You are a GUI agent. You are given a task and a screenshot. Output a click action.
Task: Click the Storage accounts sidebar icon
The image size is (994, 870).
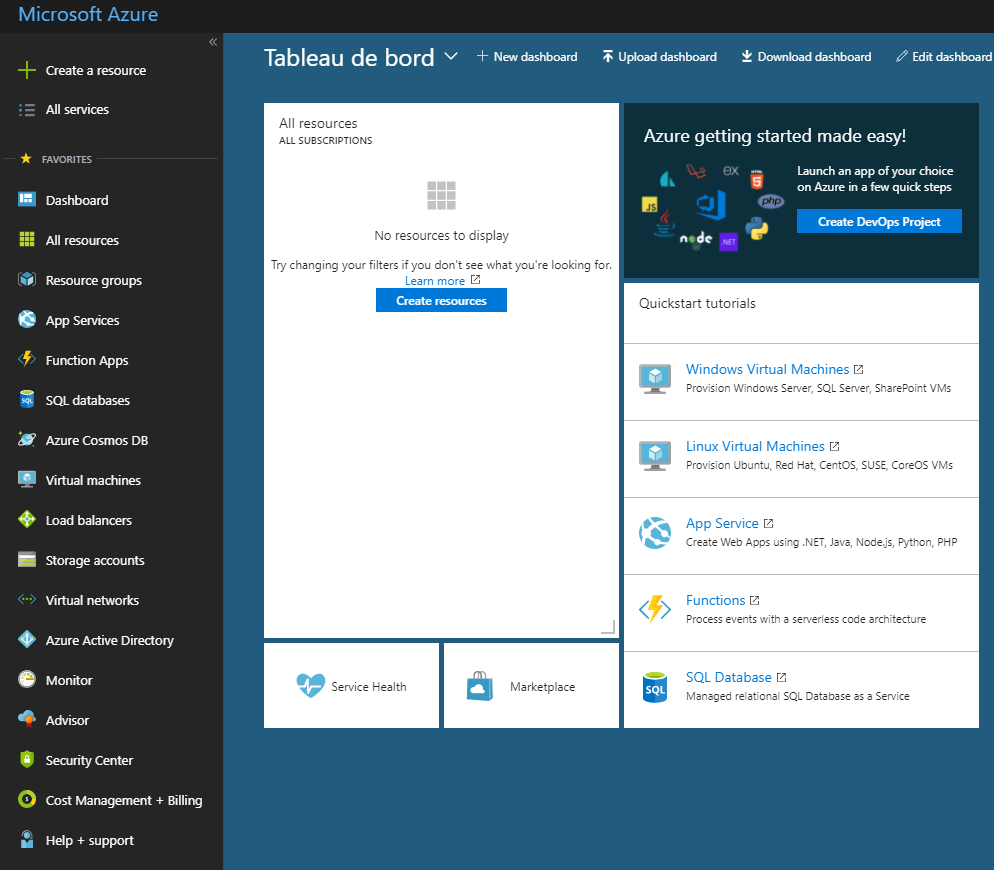click(27, 559)
